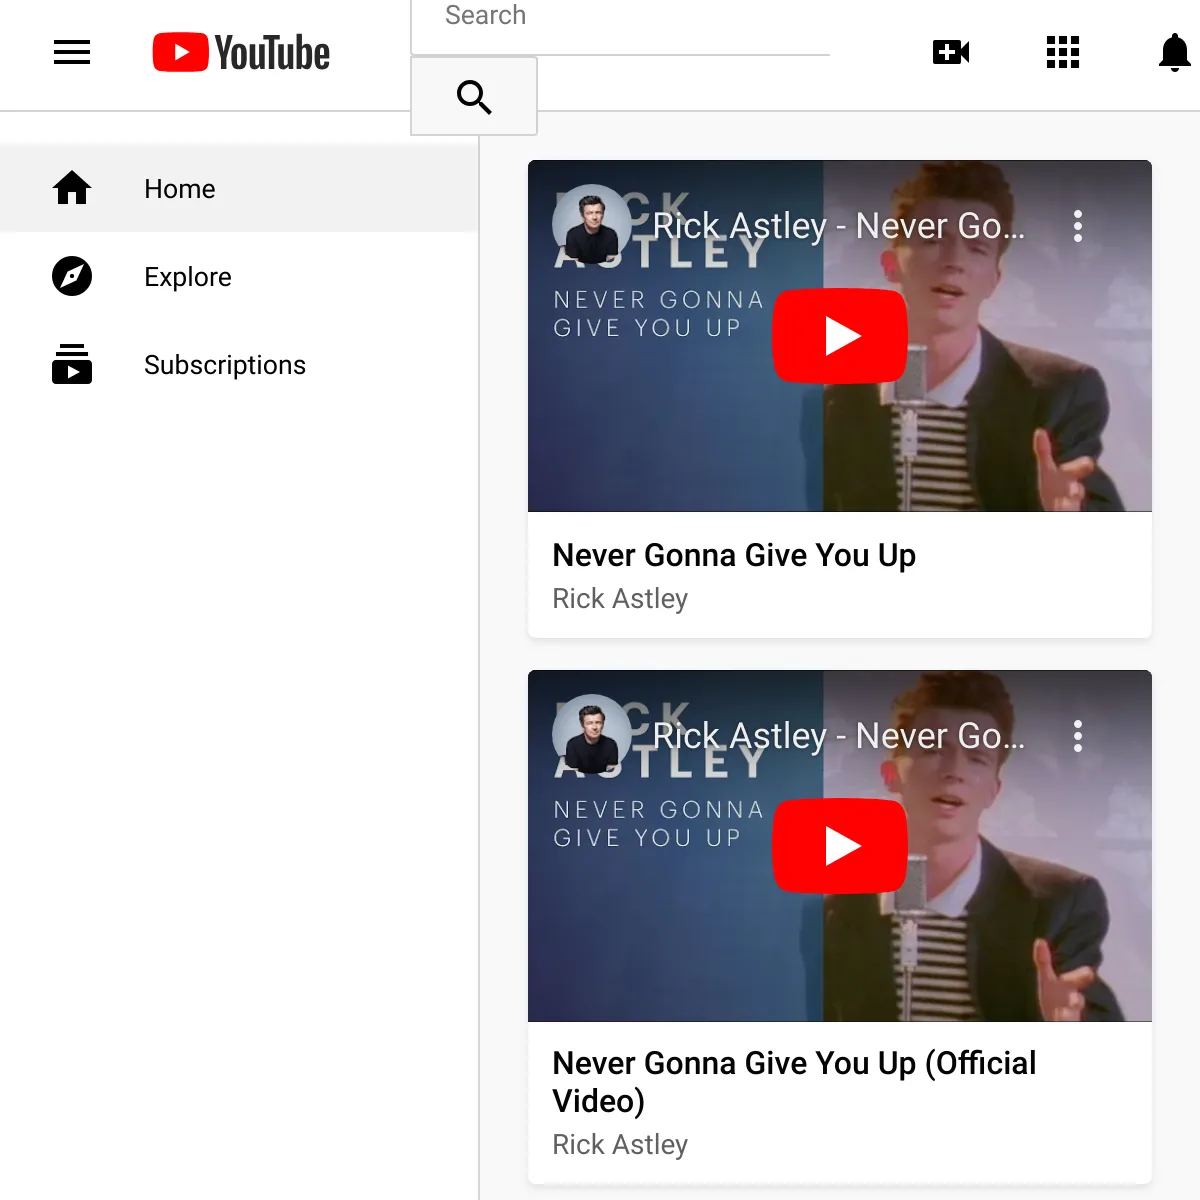Click the title Never Gonna Give You Up (Official Video)
Screen dimensions: 1200x1200
794,1082
